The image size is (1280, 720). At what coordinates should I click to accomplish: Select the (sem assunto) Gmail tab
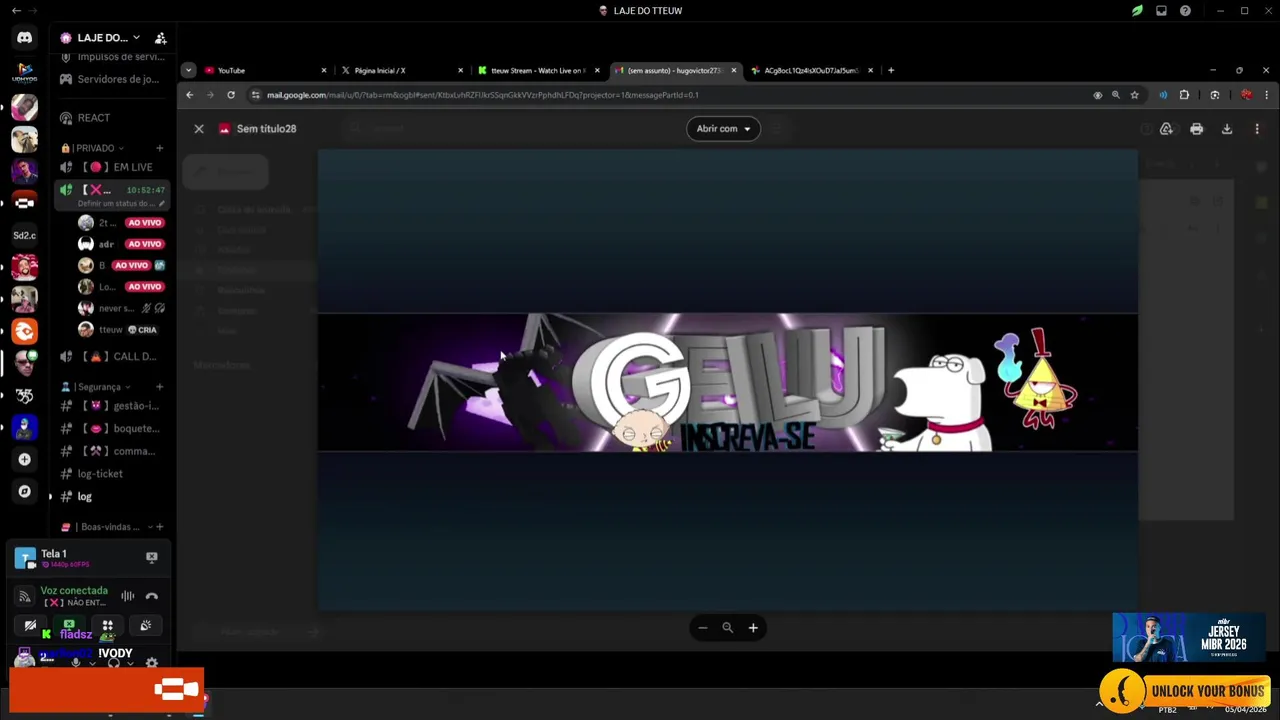[676, 70]
